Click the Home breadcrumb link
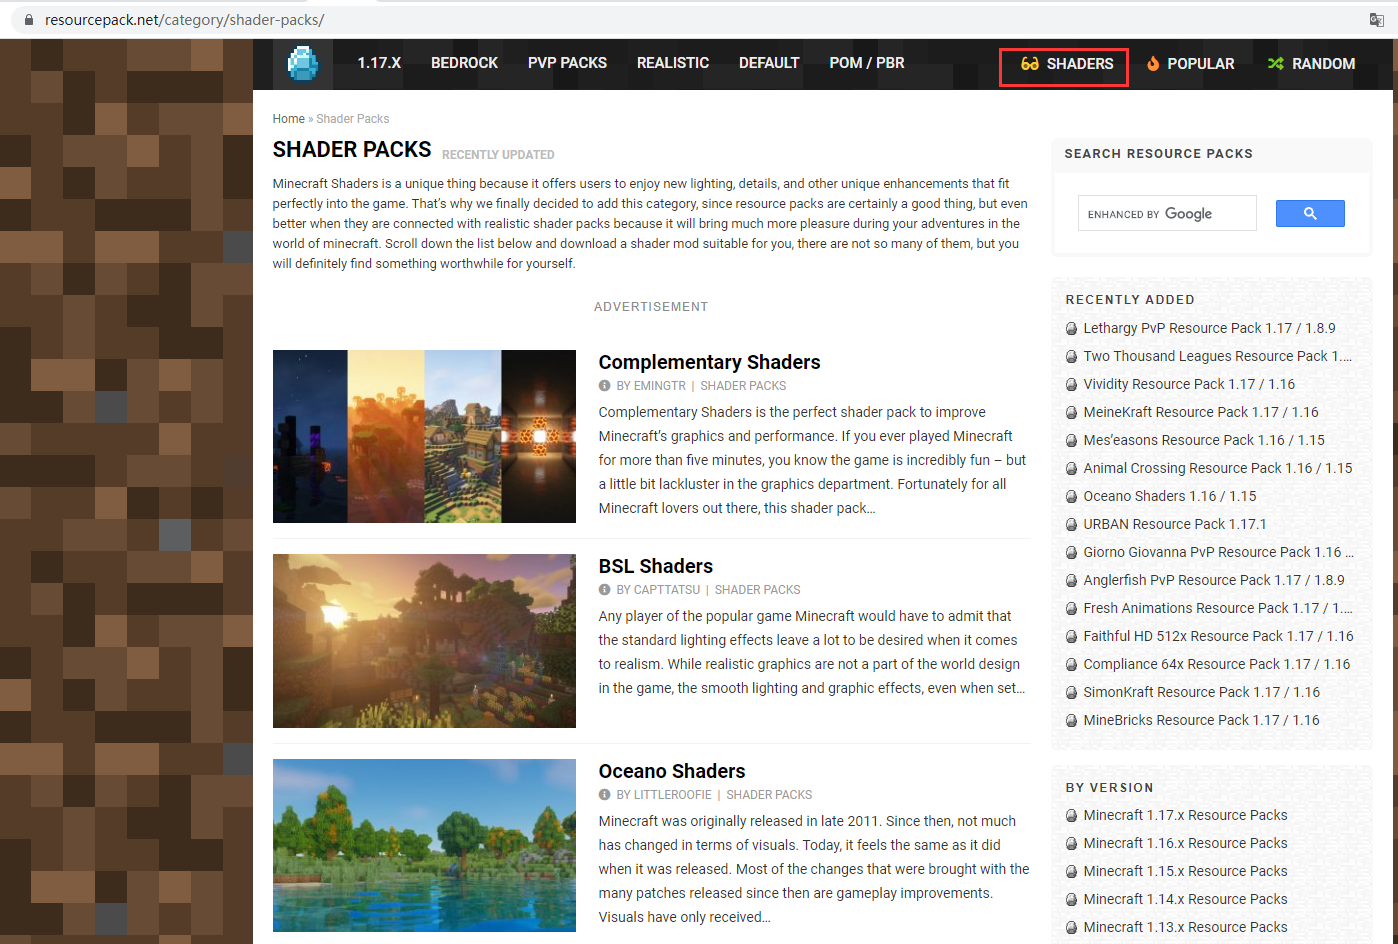Image resolution: width=1398 pixels, height=944 pixels. pyautogui.click(x=288, y=118)
